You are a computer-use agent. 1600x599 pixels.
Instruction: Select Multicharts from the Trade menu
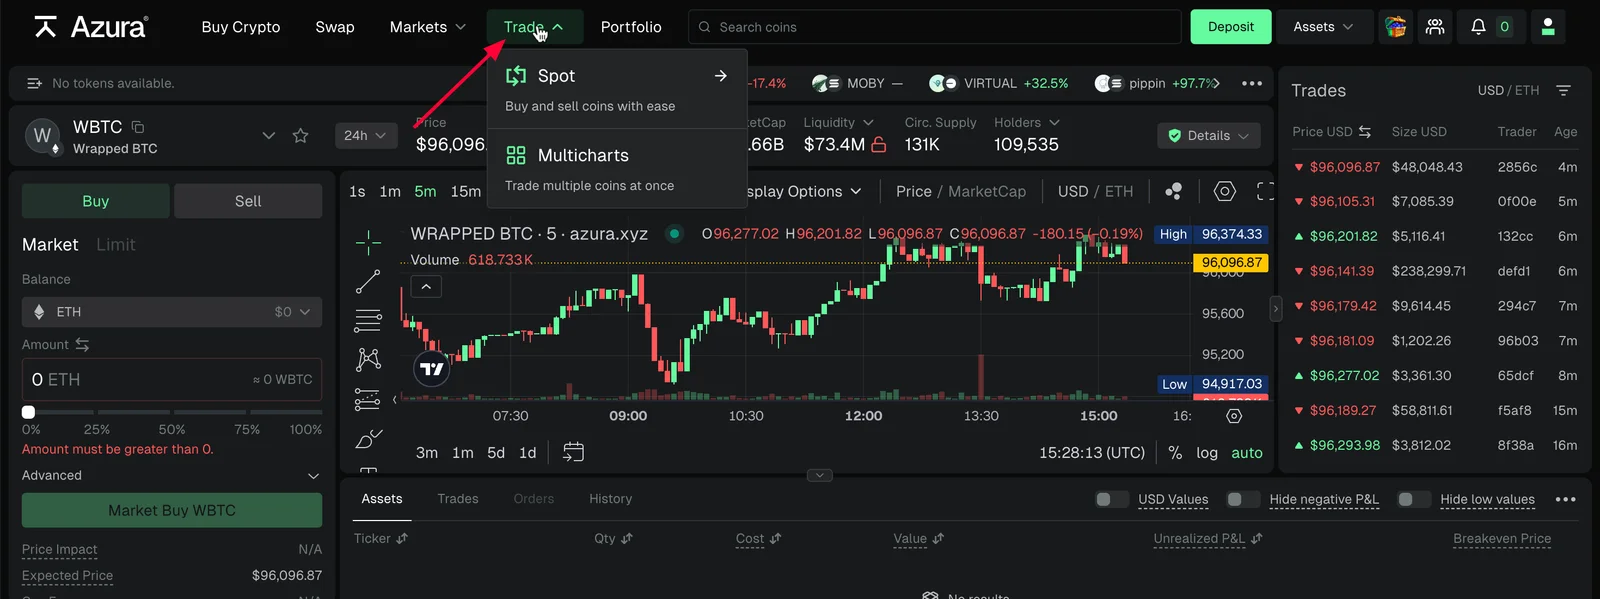617,169
